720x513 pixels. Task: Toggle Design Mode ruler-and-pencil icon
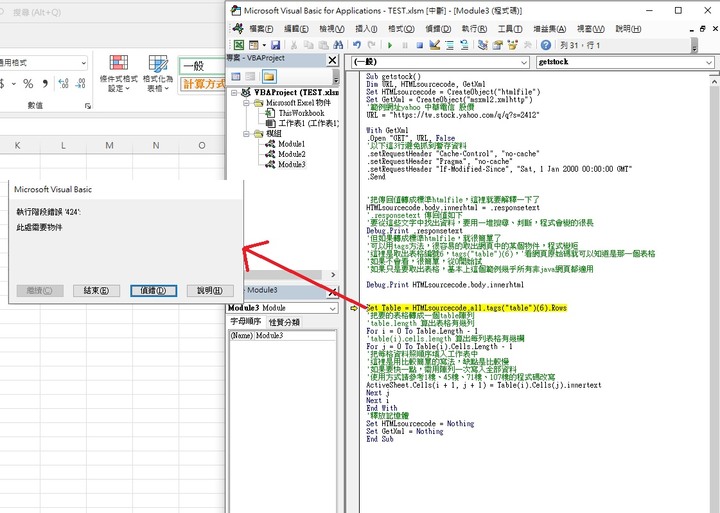(434, 45)
